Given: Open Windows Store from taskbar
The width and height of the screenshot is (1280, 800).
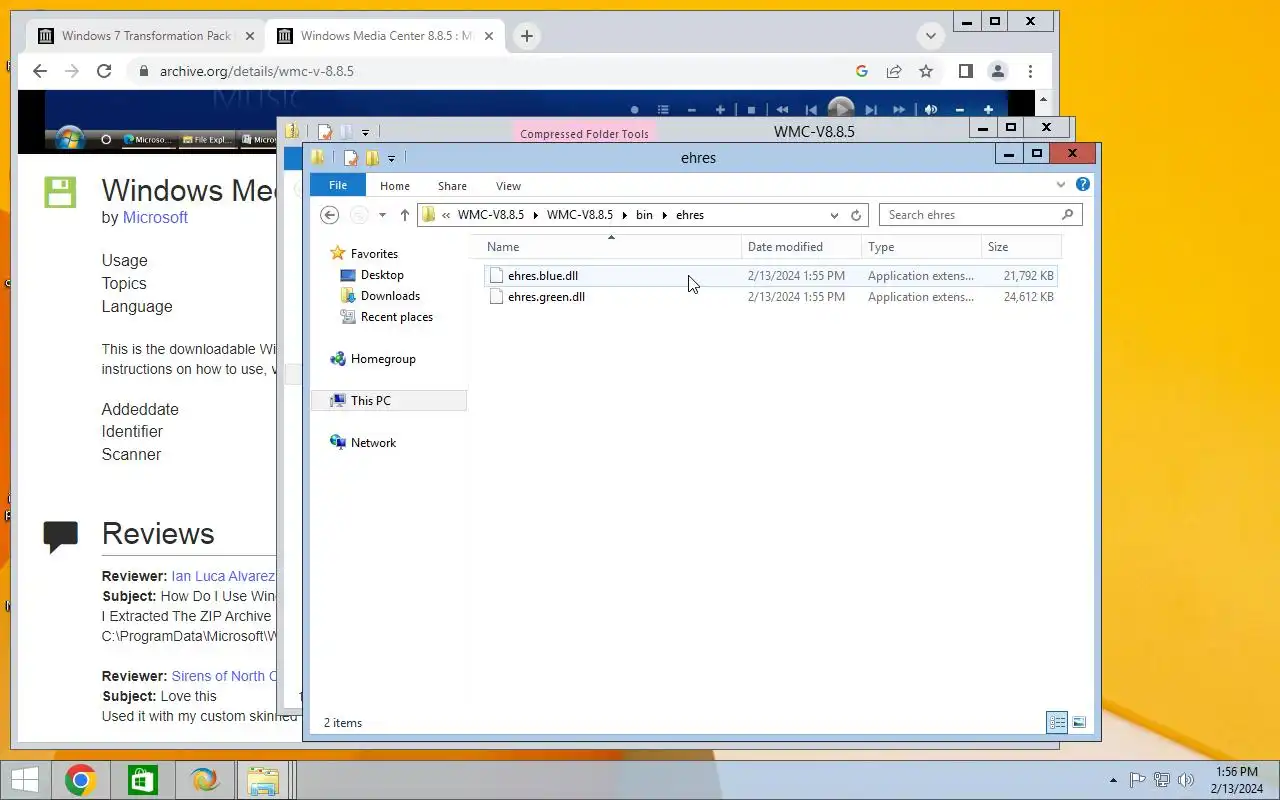Looking at the screenshot, I should (141, 780).
